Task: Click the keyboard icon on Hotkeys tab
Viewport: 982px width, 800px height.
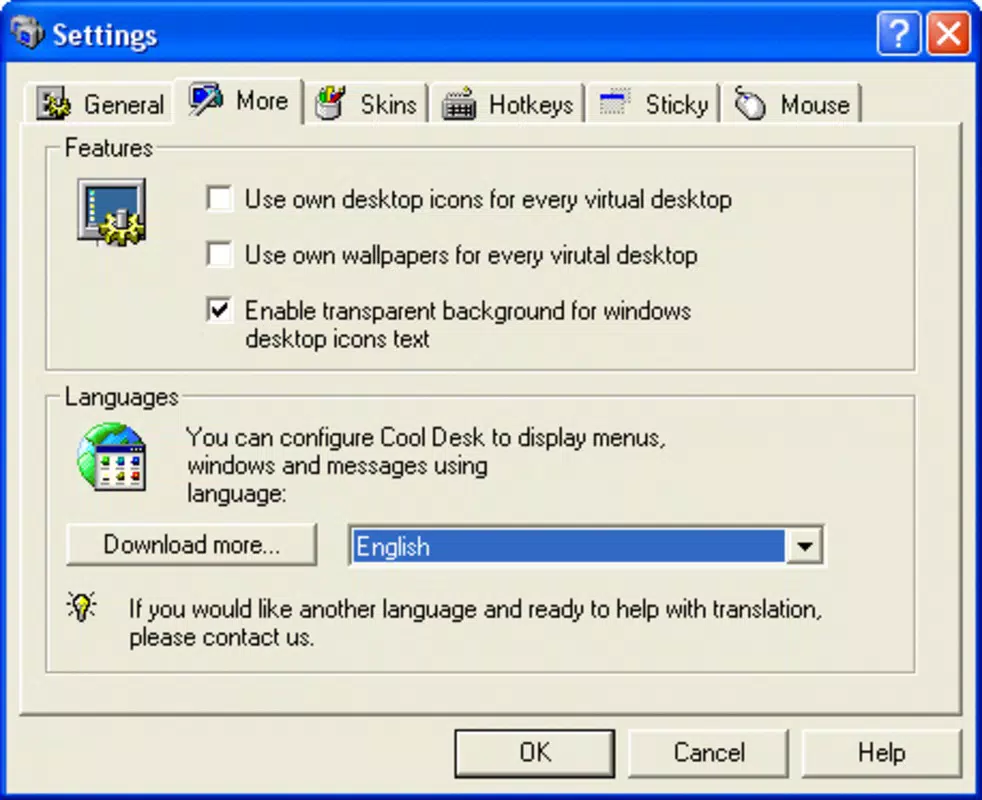Action: (x=459, y=103)
